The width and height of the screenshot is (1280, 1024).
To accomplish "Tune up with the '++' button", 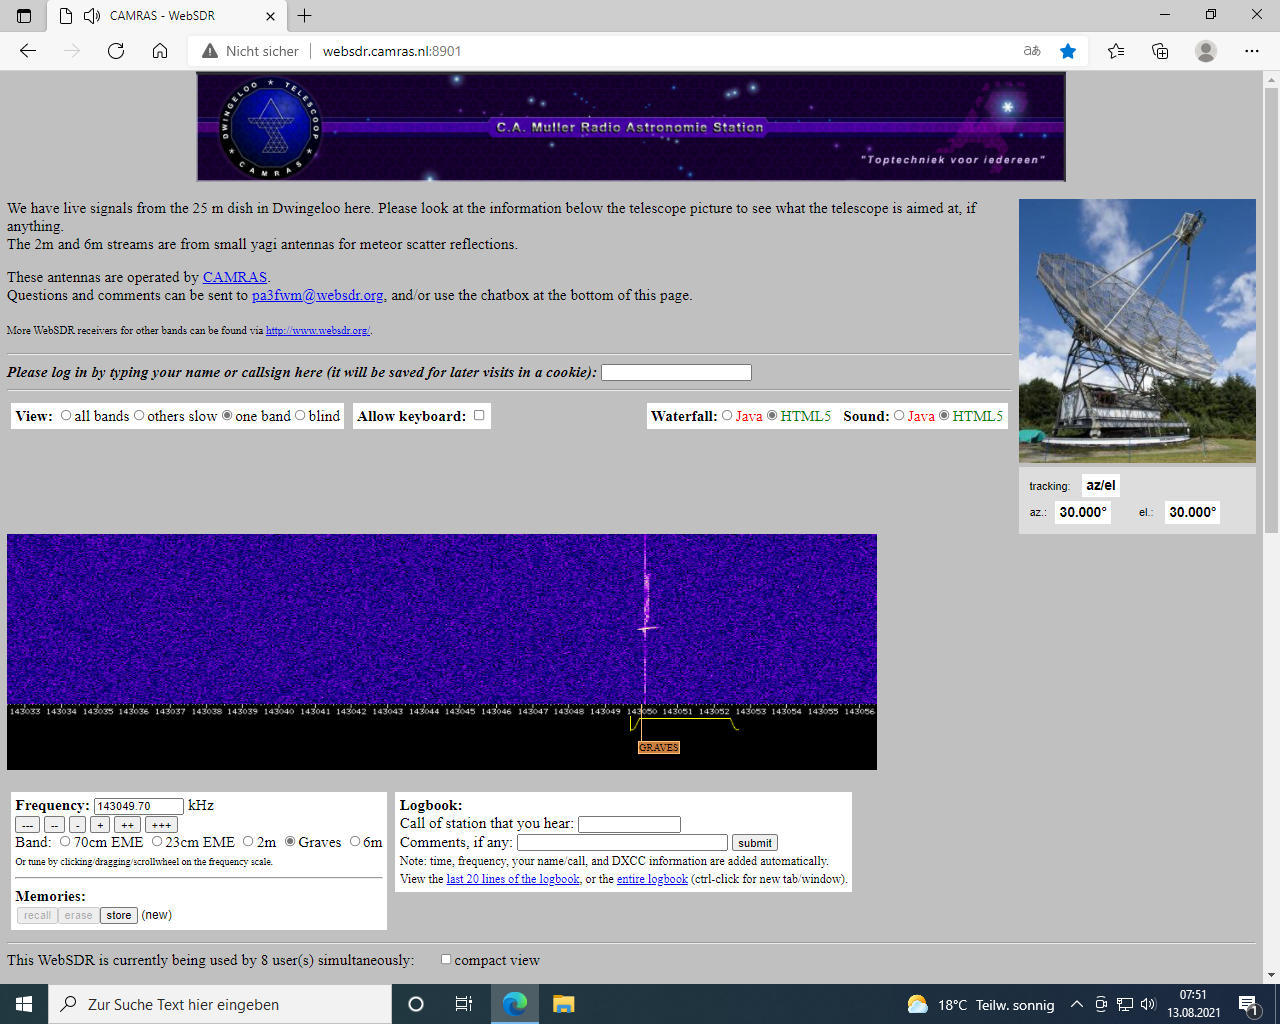I will (127, 825).
